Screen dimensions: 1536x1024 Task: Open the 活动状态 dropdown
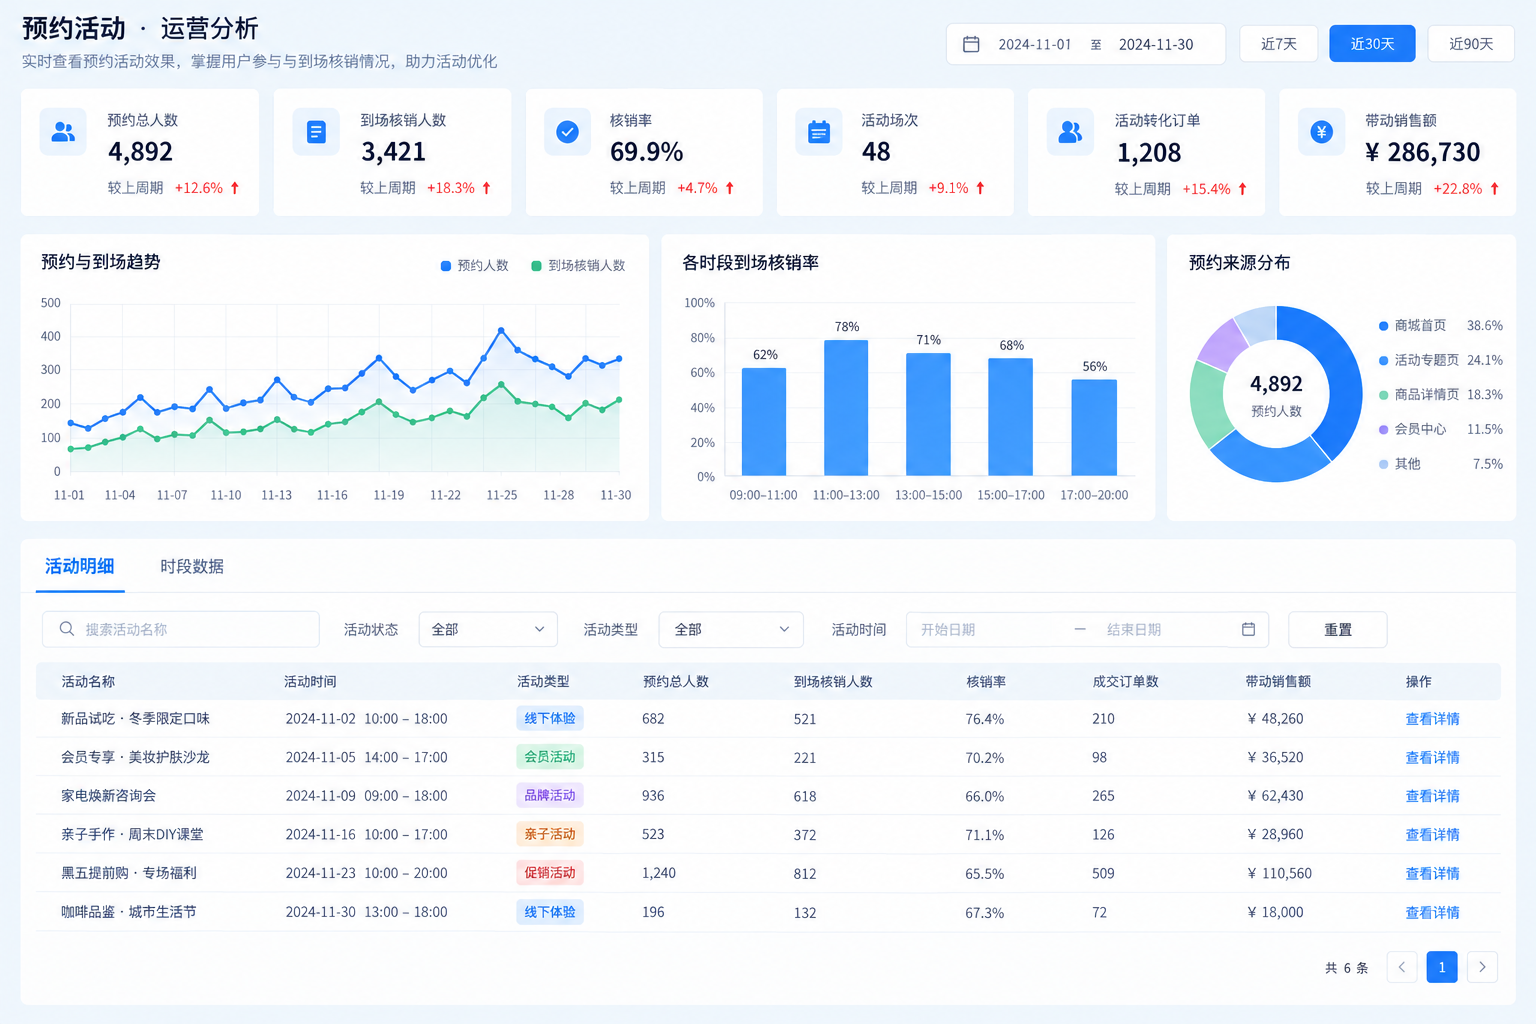488,629
